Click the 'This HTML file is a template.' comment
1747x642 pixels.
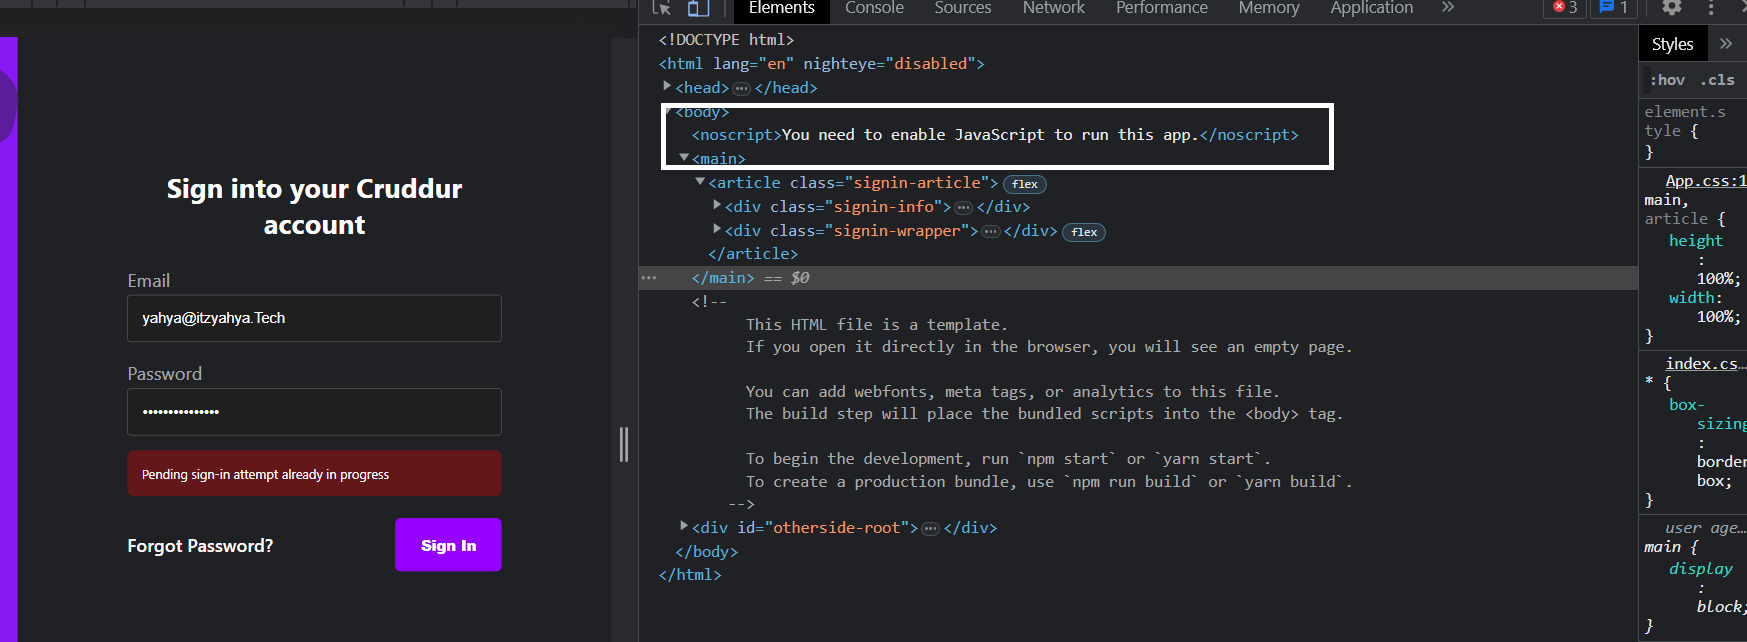pos(877,325)
